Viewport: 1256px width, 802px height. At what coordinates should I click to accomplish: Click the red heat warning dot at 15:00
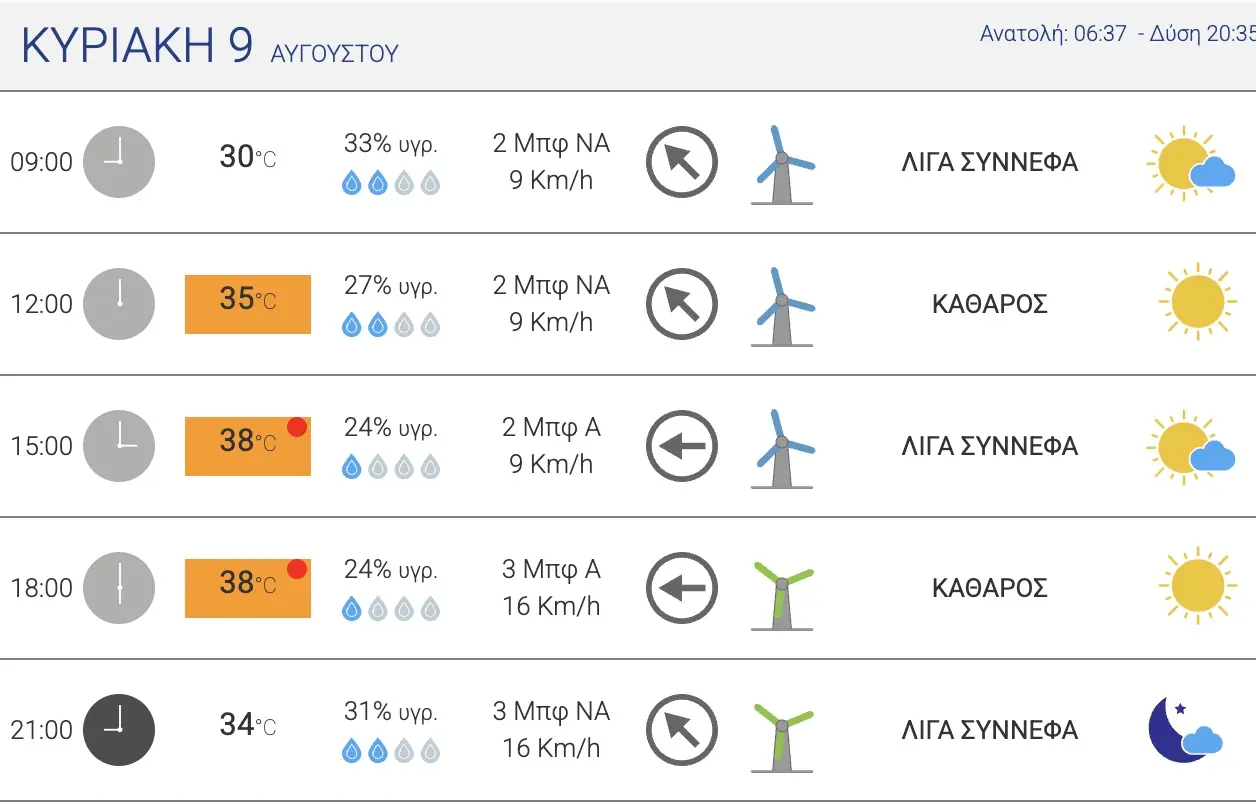(297, 427)
